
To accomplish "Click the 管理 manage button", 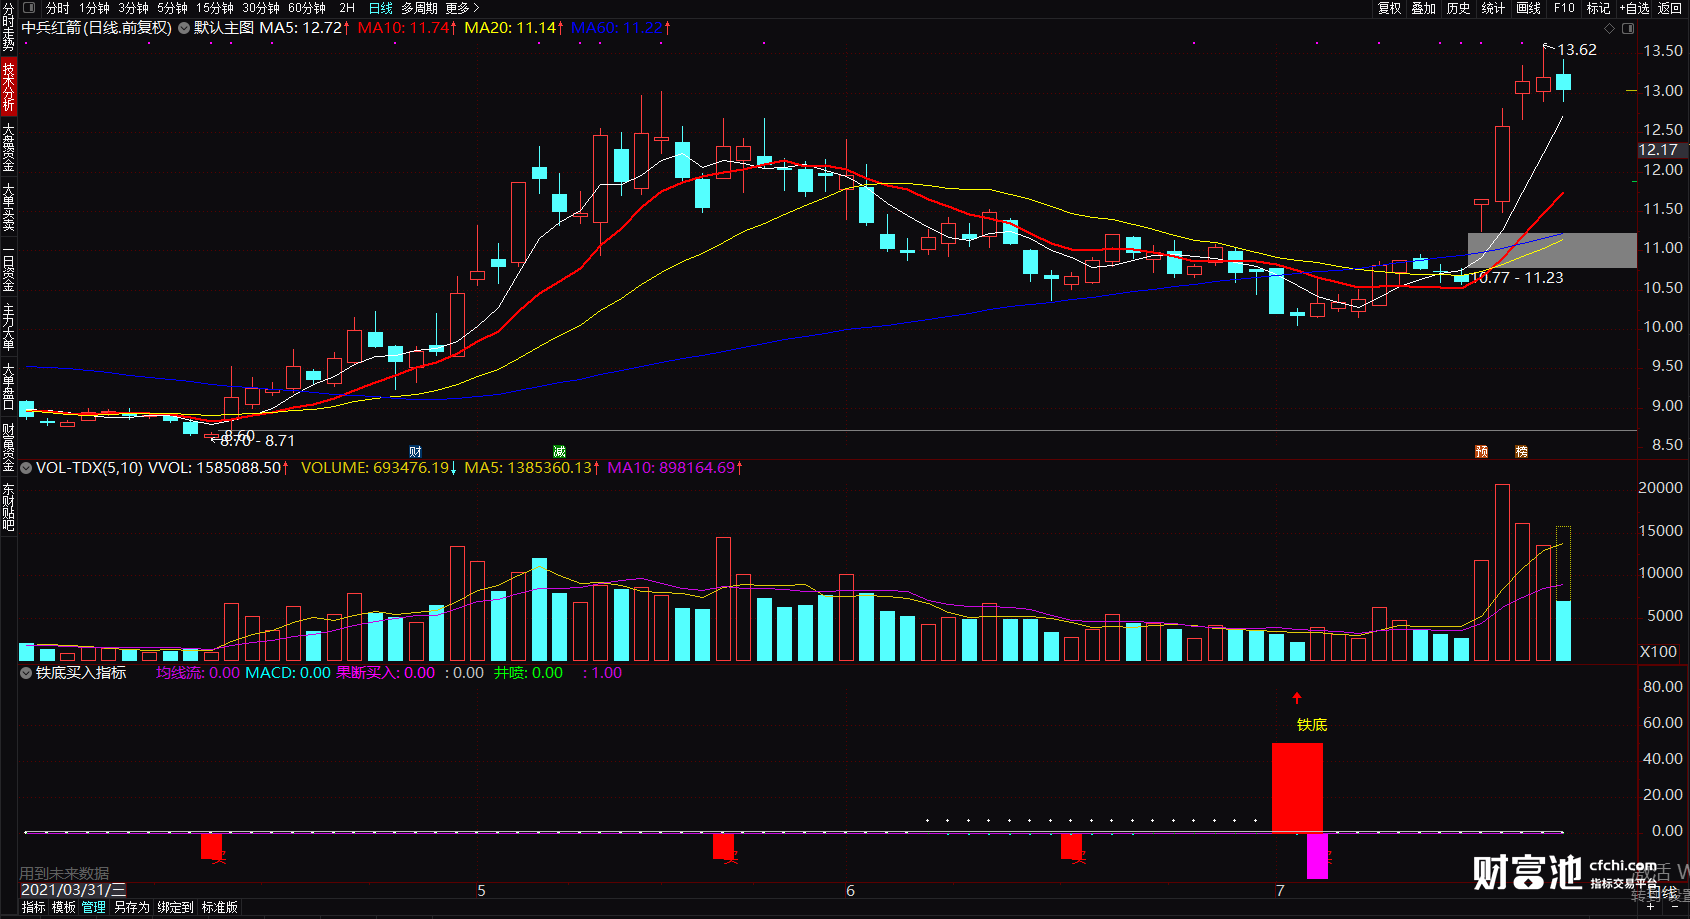I will click(94, 908).
